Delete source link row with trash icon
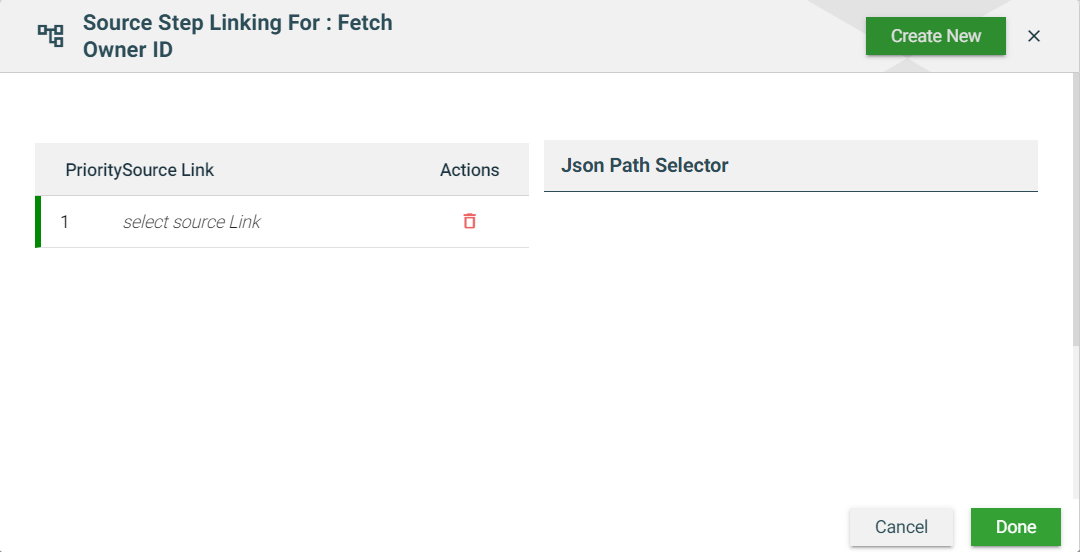 469,221
